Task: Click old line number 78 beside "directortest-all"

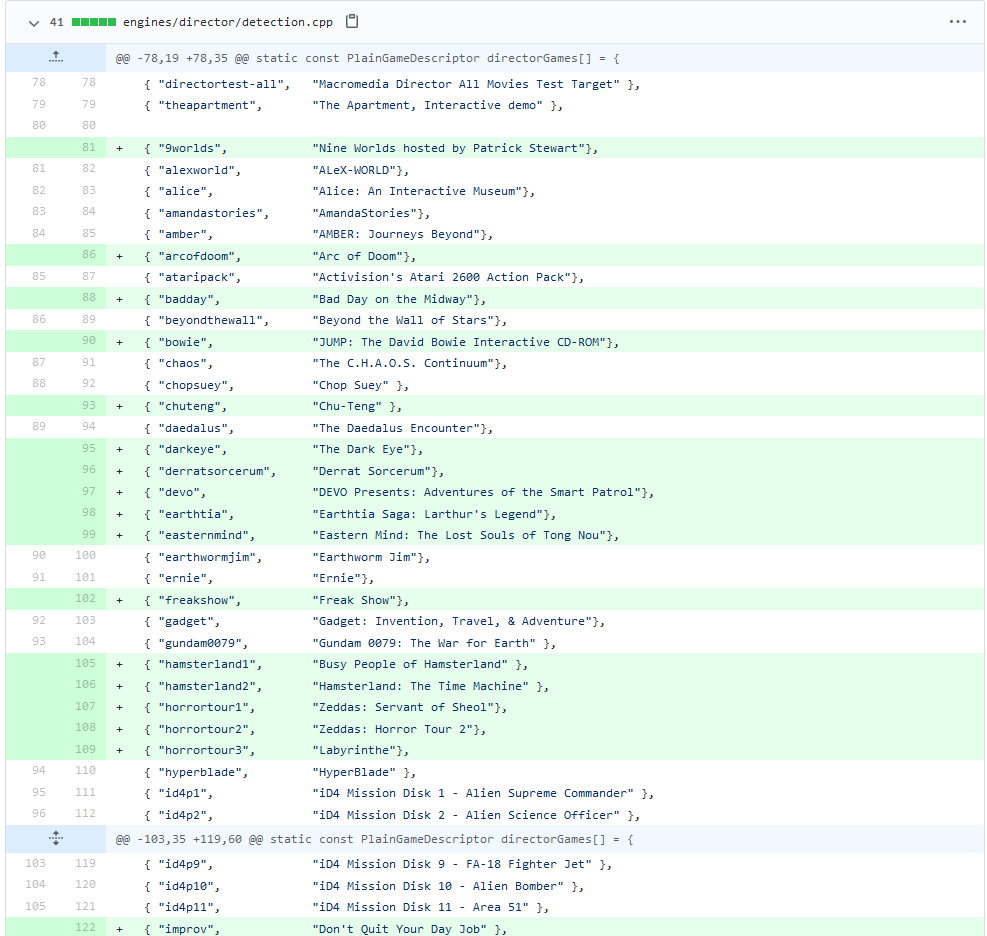Action: pos(39,82)
